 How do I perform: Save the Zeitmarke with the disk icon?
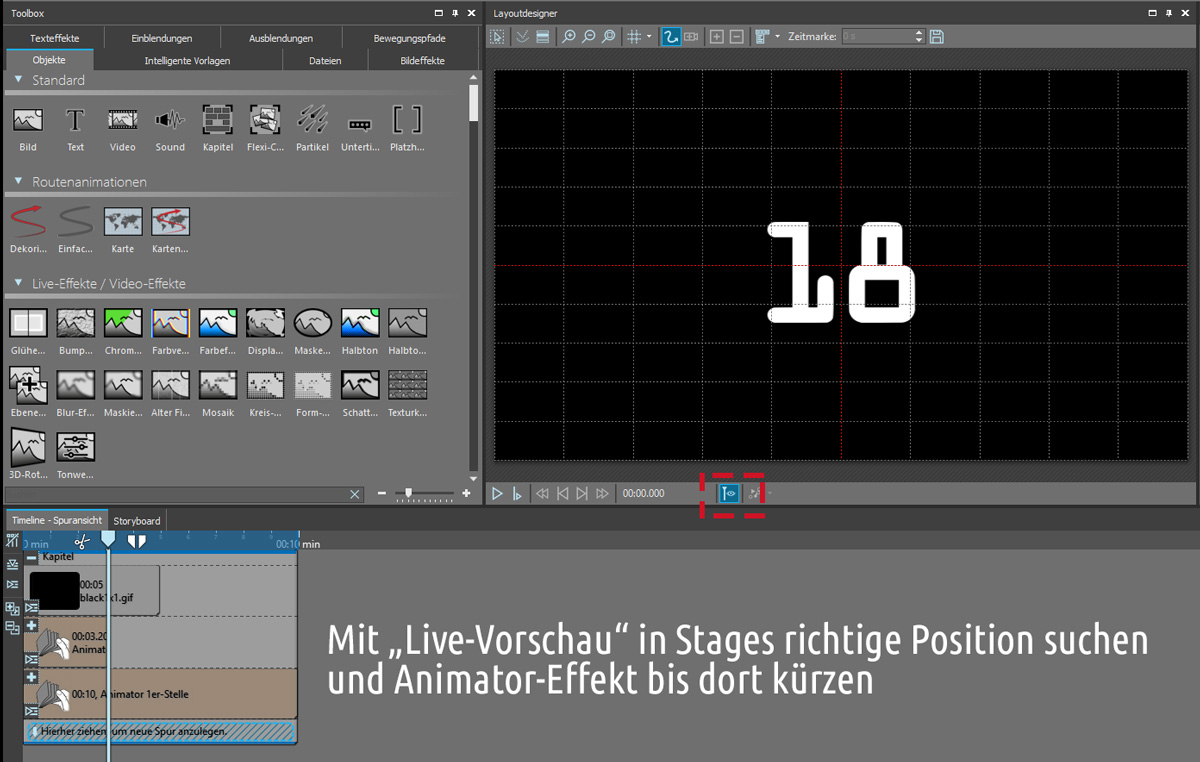(x=937, y=37)
